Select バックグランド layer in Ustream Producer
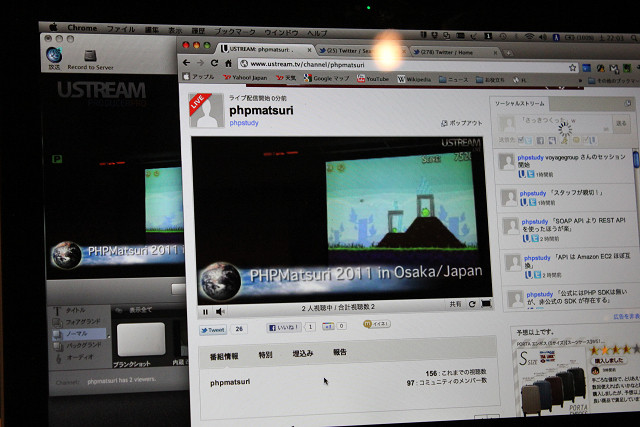Screen dimensions: 640x427 77,346
